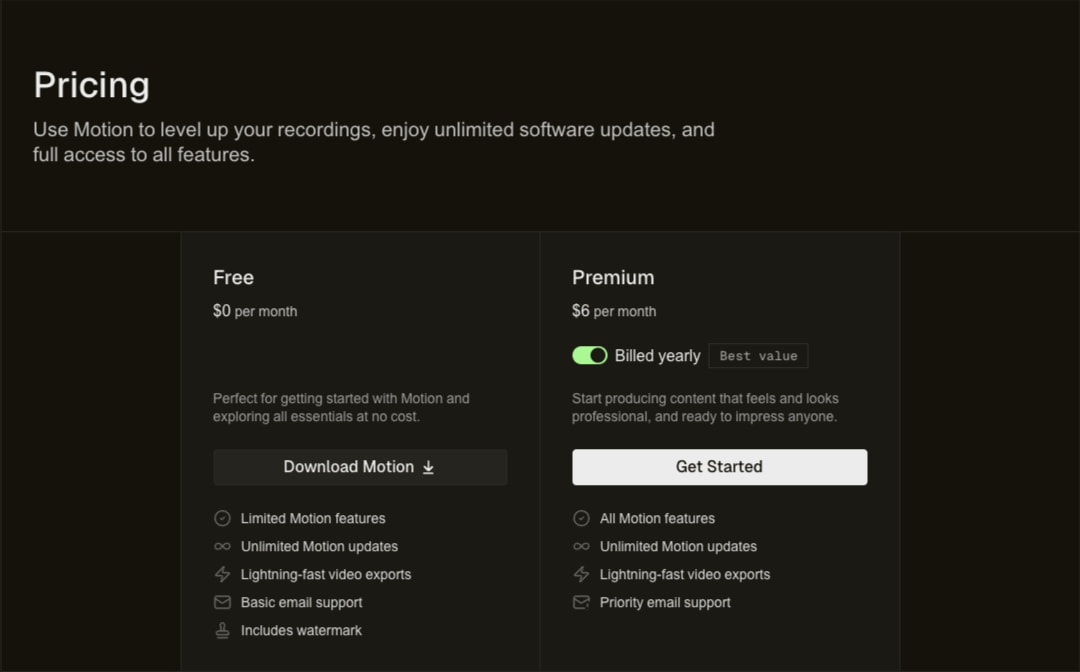
Task: Click the download arrow icon on Download Motion
Action: (428, 467)
